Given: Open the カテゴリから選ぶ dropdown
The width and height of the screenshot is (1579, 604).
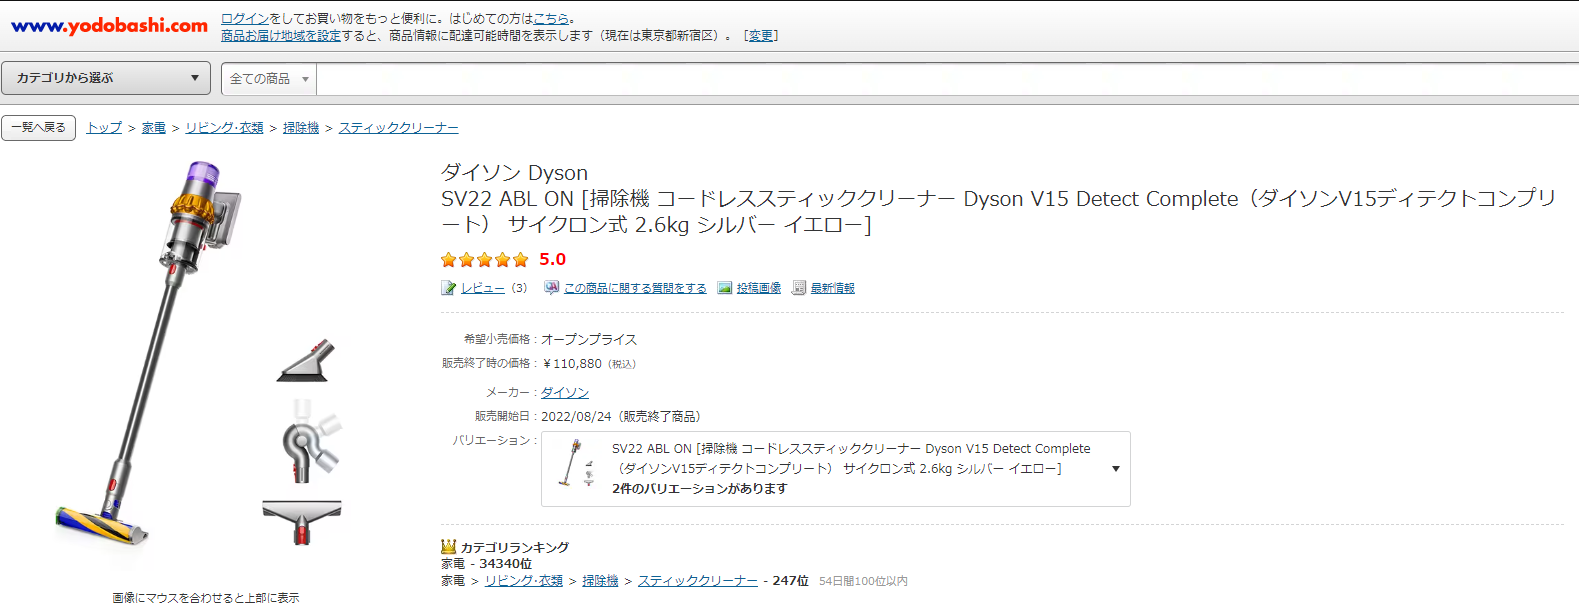Looking at the screenshot, I should (x=106, y=78).
